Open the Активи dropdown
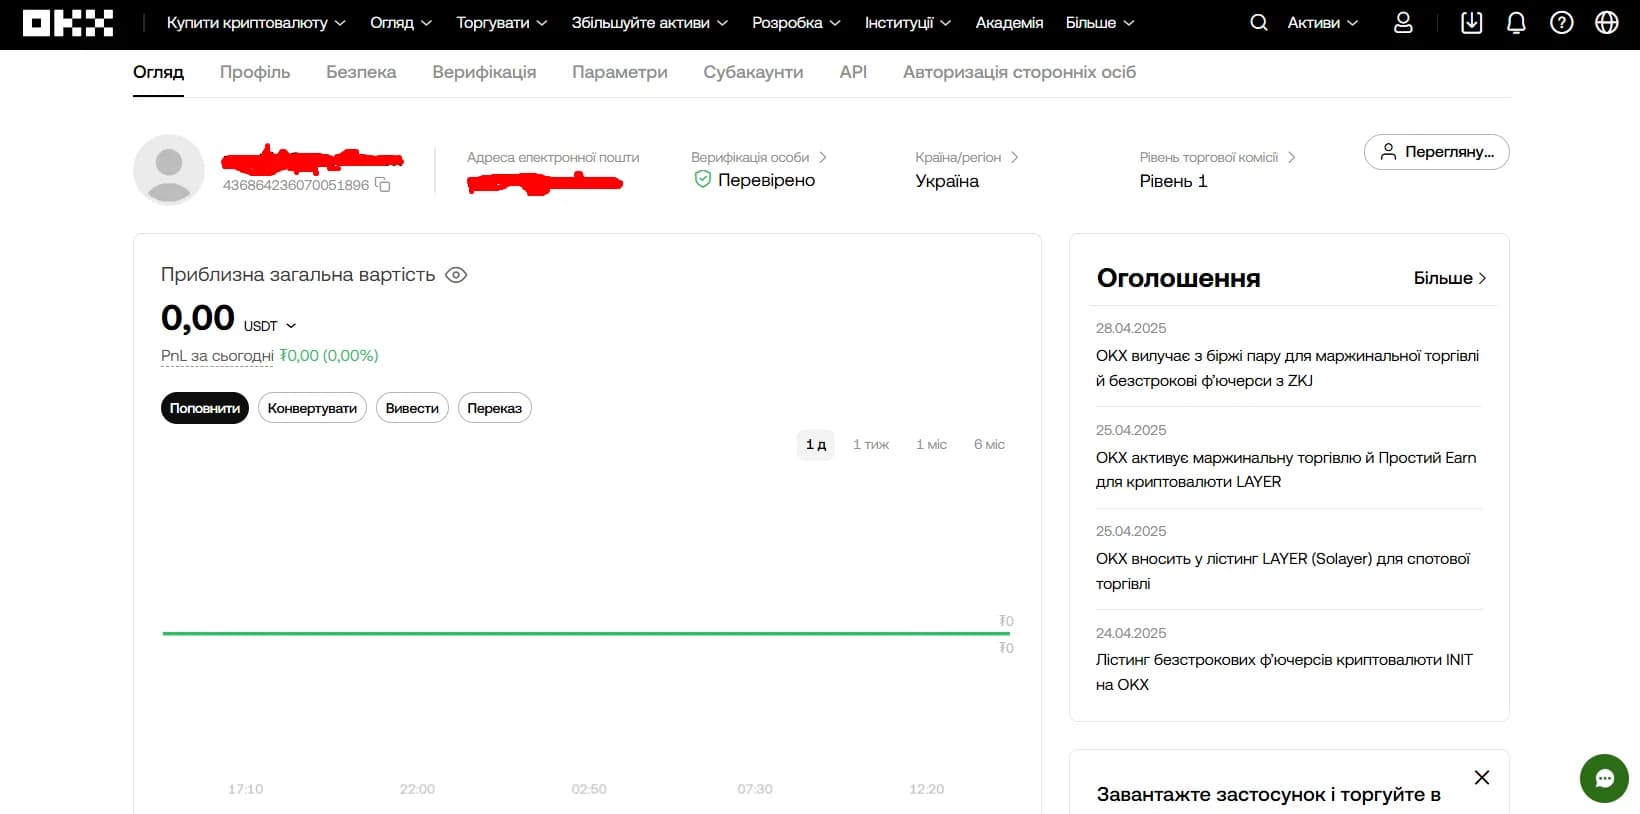The image size is (1640, 814). (1322, 22)
